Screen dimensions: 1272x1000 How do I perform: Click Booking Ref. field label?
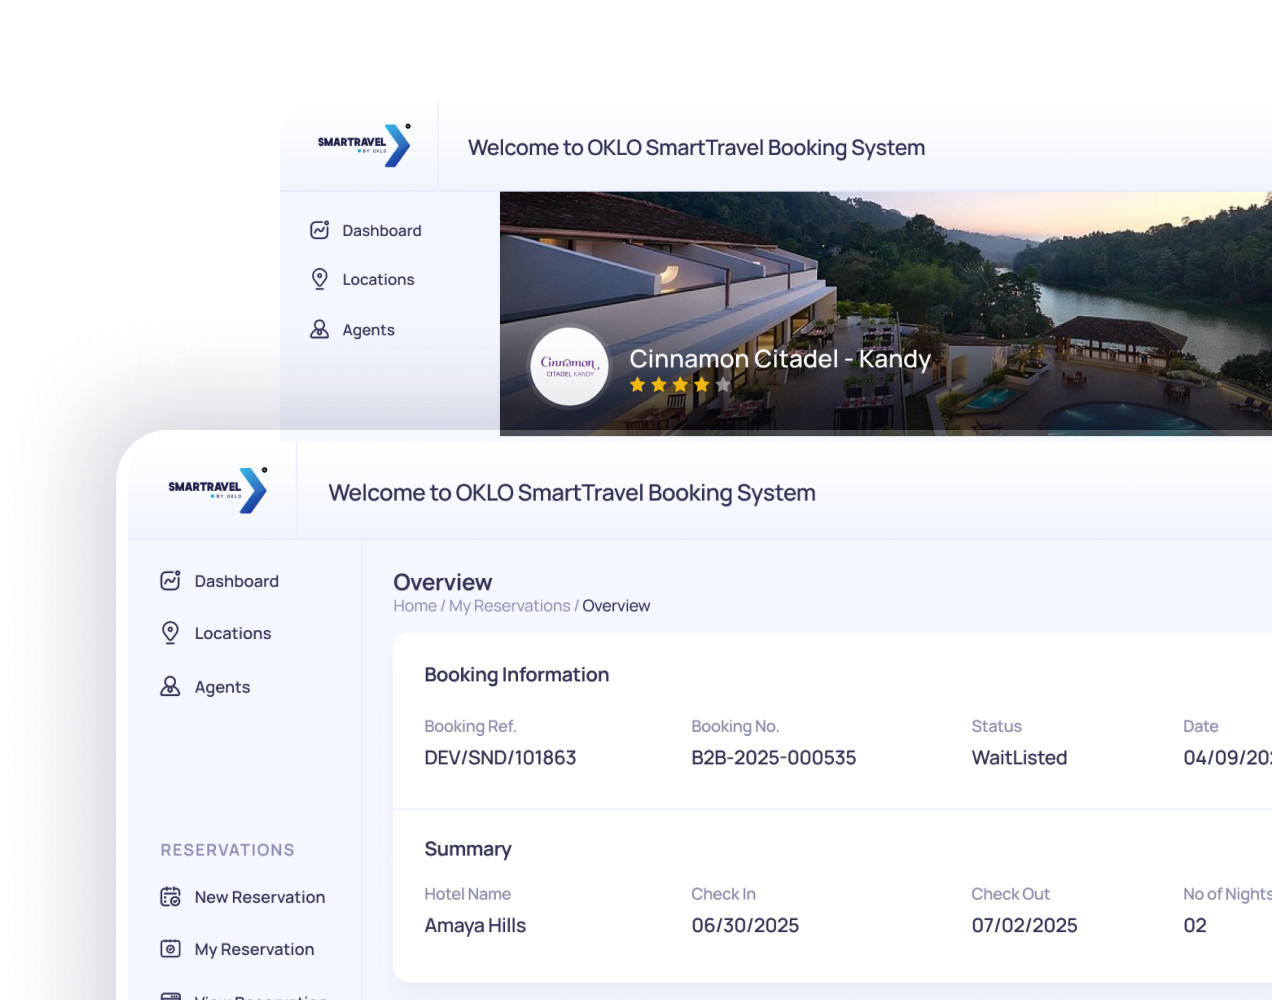pyautogui.click(x=470, y=726)
